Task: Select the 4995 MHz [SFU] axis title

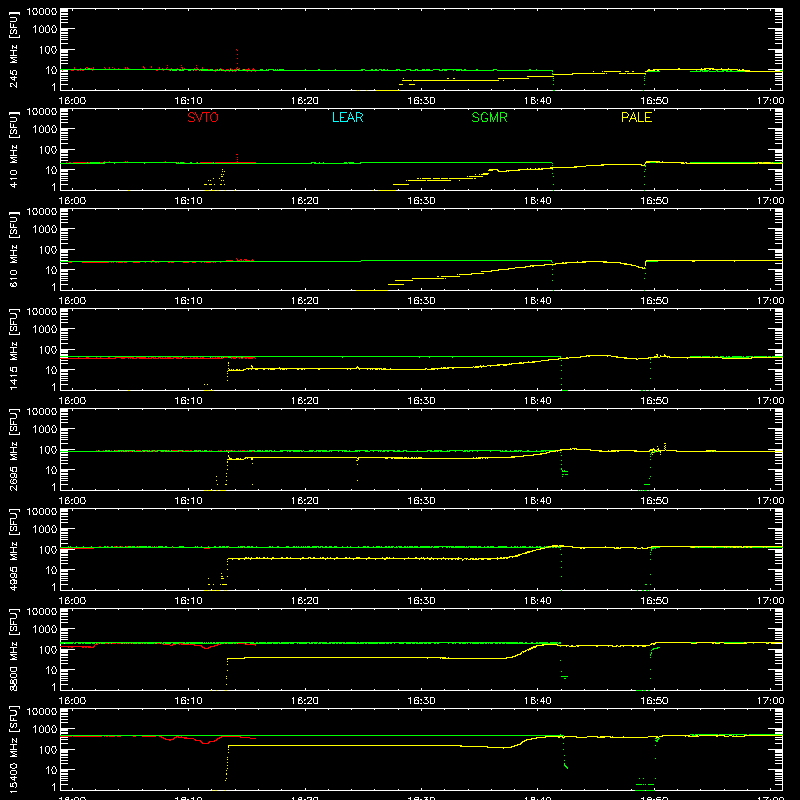Action: click(14, 549)
